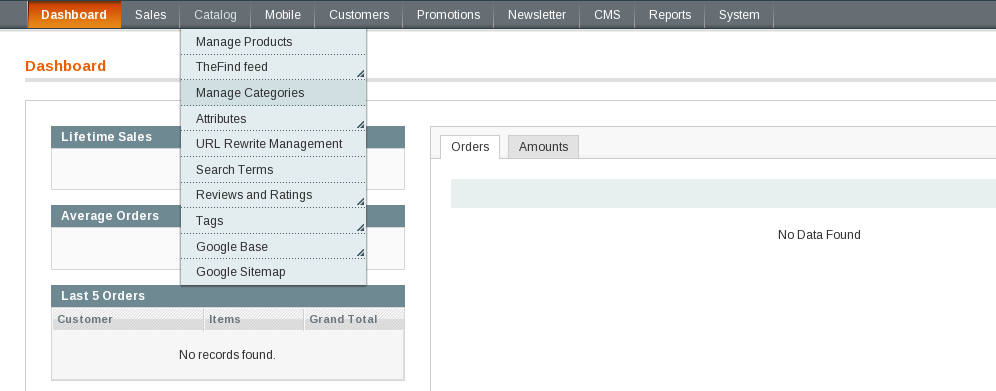Expand the Google Base submenu arrow
Viewport: 996px width, 391px height.
(x=360, y=253)
